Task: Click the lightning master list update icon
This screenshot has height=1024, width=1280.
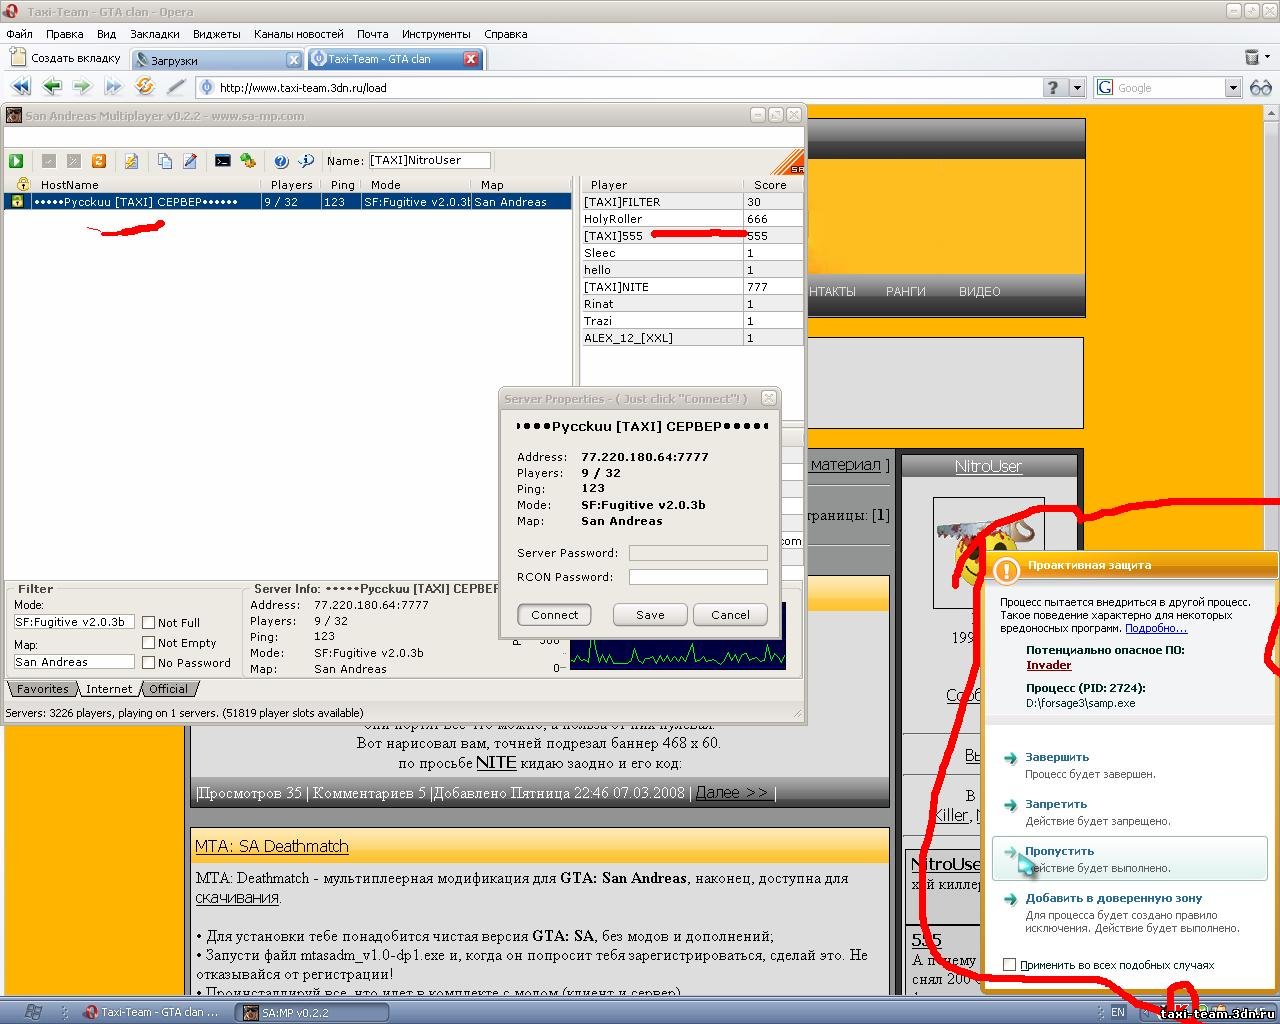Action: [131, 161]
